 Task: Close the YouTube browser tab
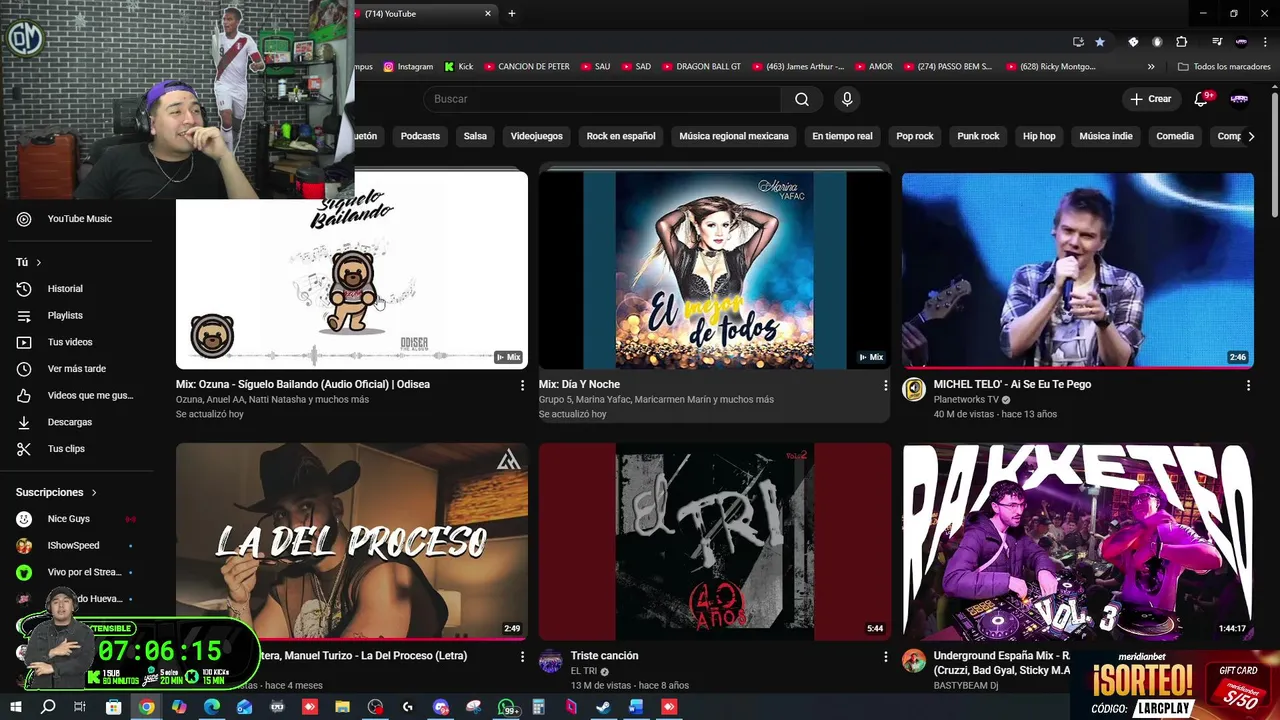[x=488, y=14]
